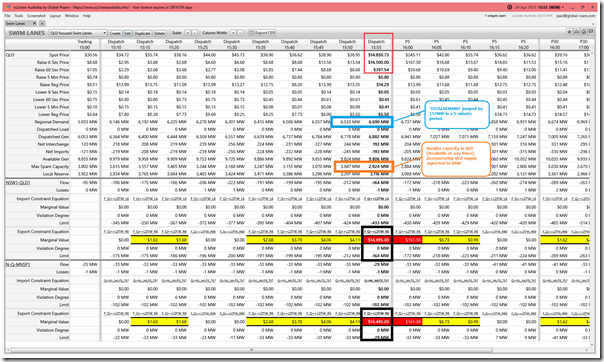Open the Tools menu
The width and height of the screenshot is (604, 362).
point(18,16)
